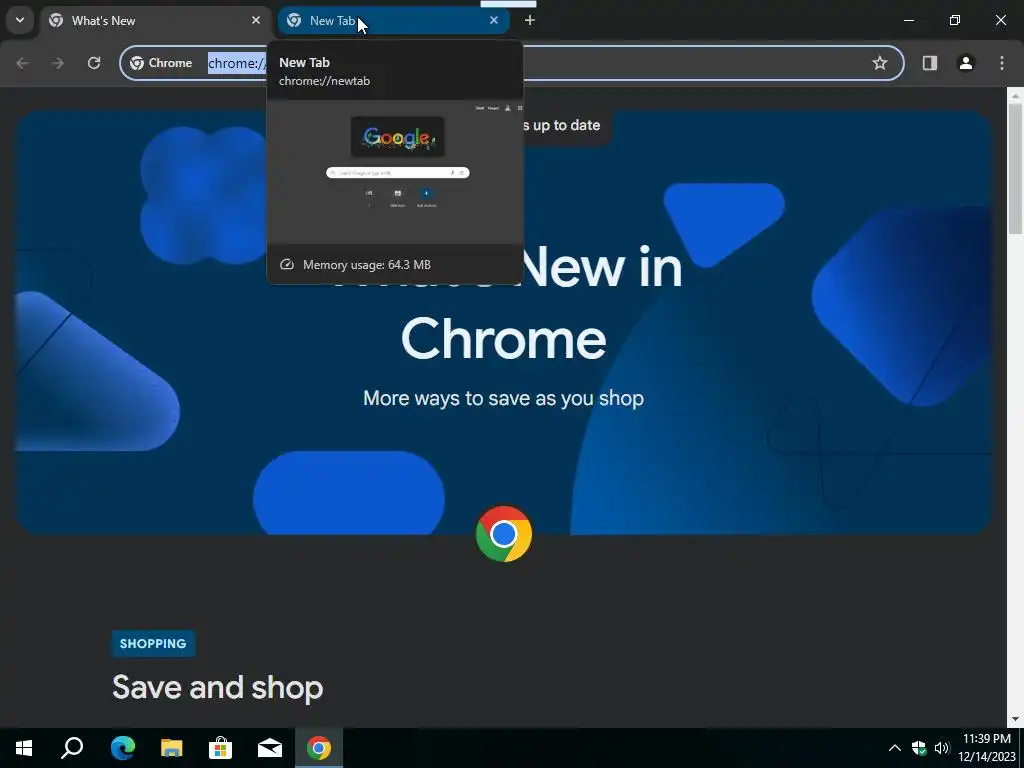Click the Memory usage 64.3 MB text
1024x768 pixels.
point(366,264)
